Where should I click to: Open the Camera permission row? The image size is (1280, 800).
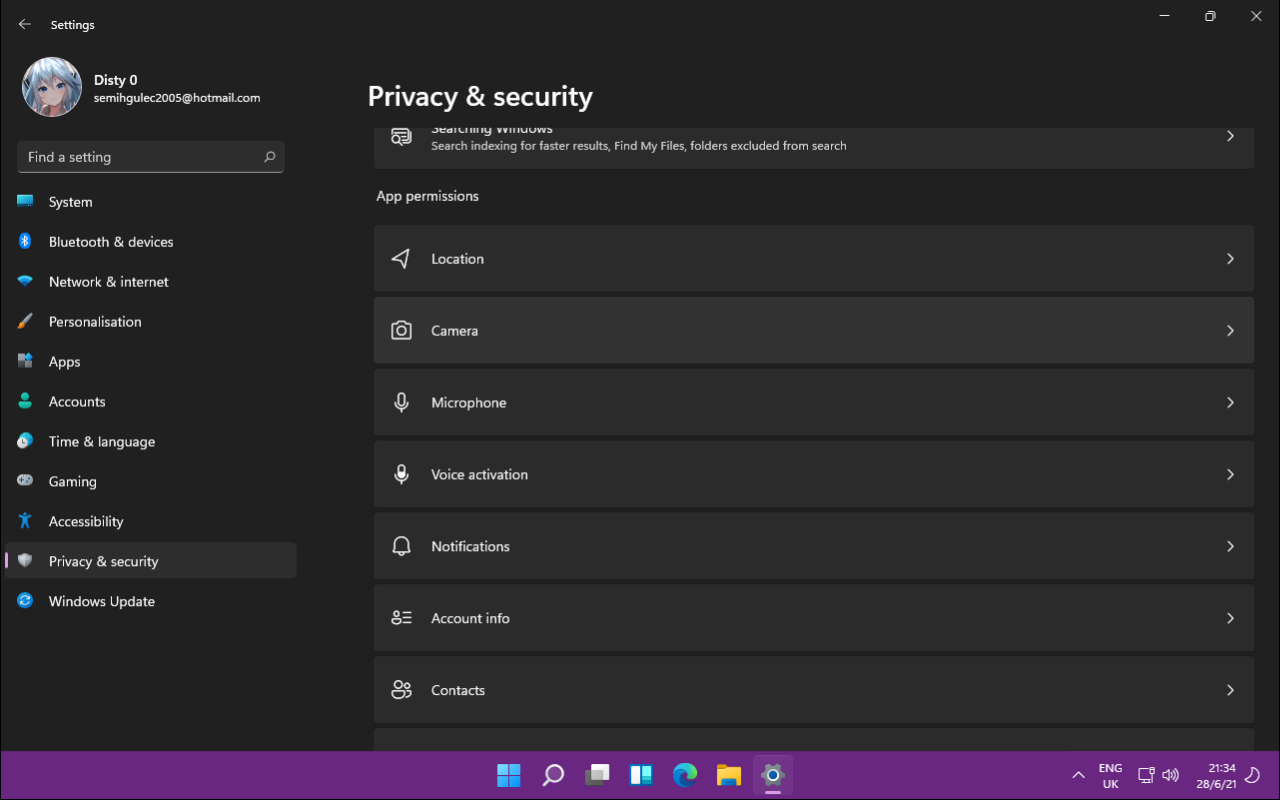[814, 331]
